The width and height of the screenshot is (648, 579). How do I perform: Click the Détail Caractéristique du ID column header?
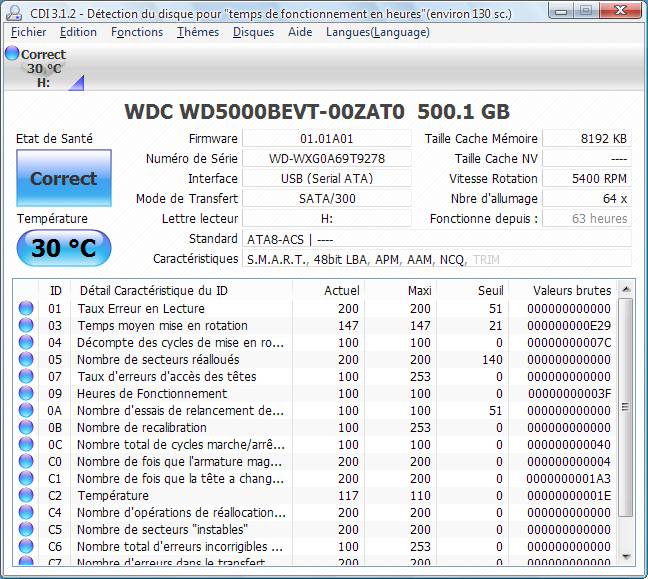pyautogui.click(x=181, y=291)
